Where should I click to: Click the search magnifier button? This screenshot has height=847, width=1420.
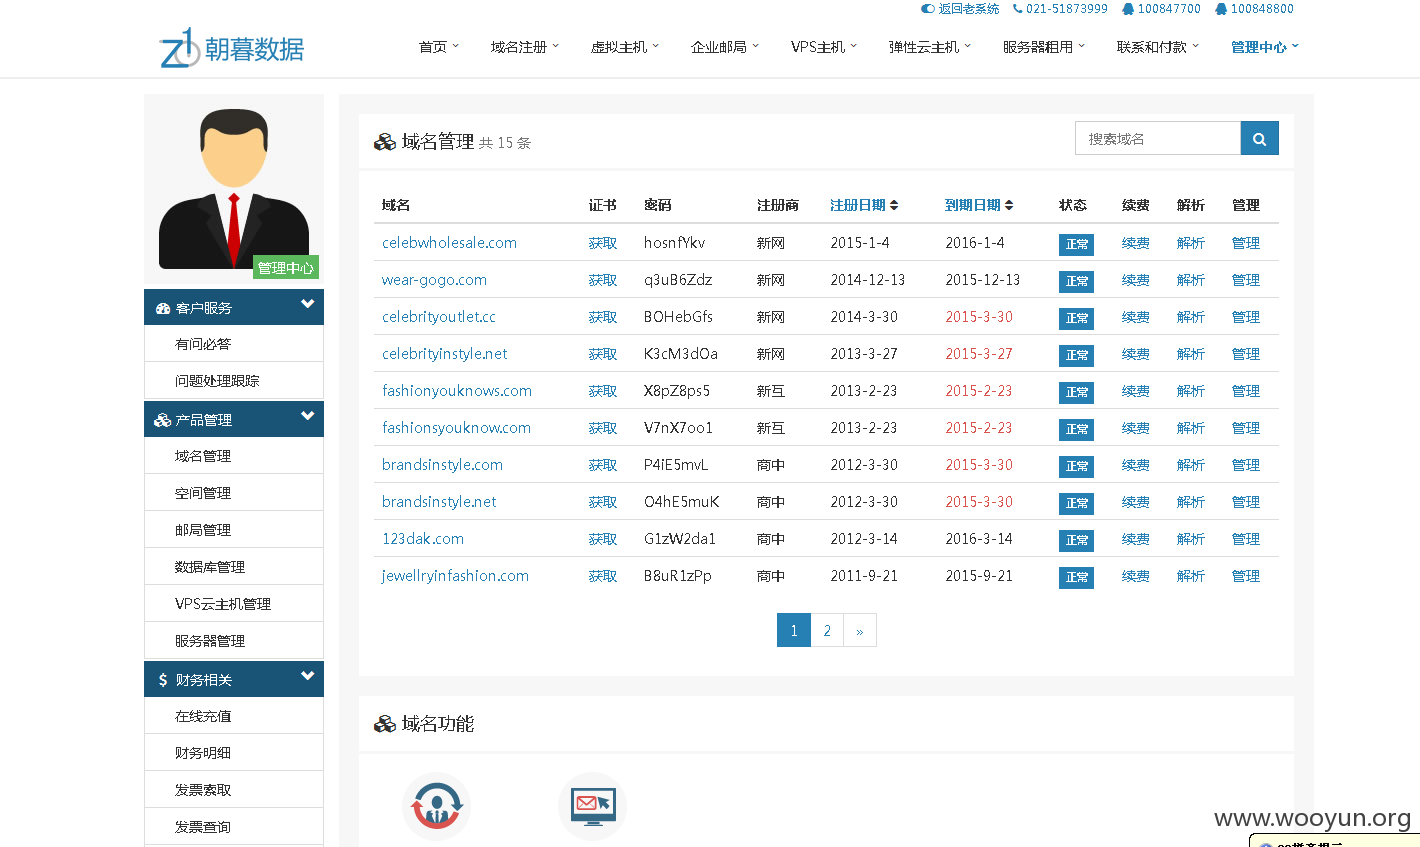(1259, 138)
